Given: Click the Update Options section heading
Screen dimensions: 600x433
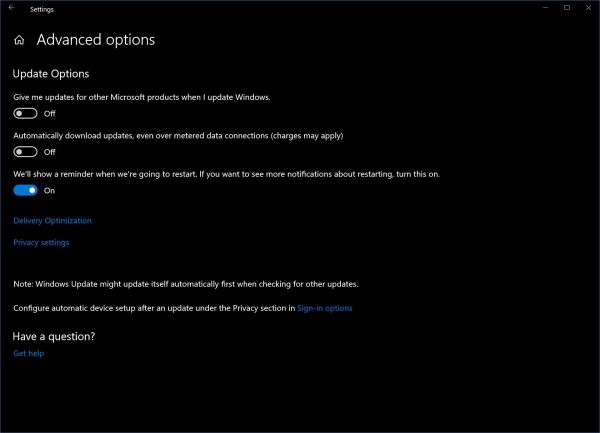Looking at the screenshot, I should pyautogui.click(x=51, y=74).
